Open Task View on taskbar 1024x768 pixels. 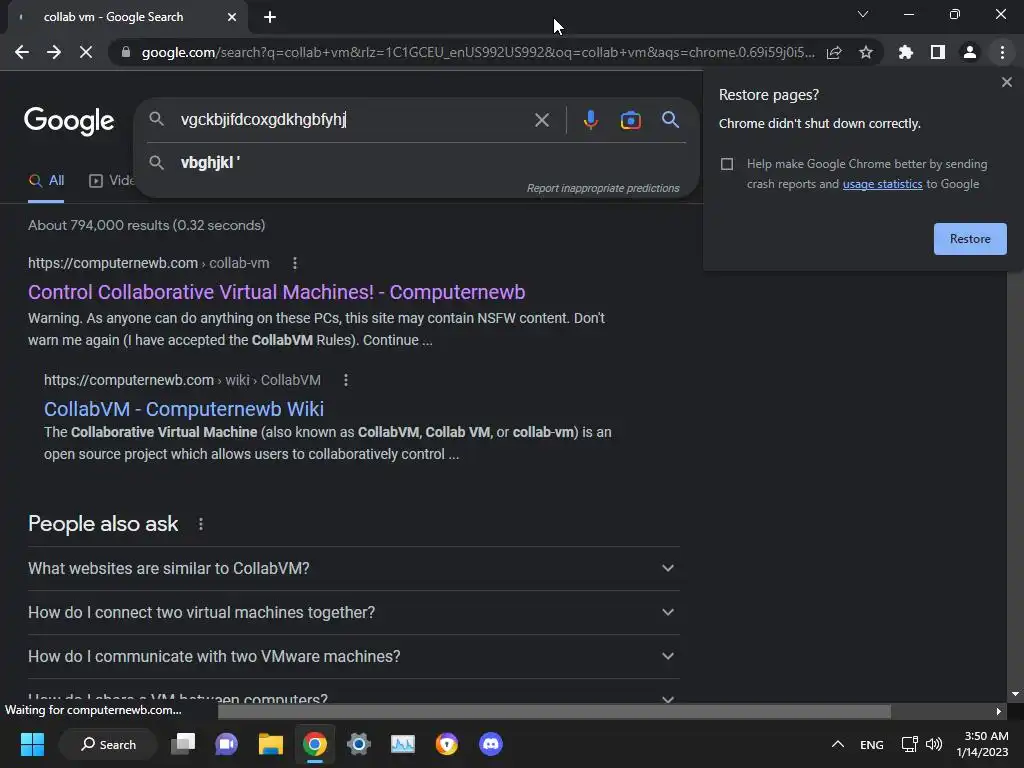click(x=183, y=744)
